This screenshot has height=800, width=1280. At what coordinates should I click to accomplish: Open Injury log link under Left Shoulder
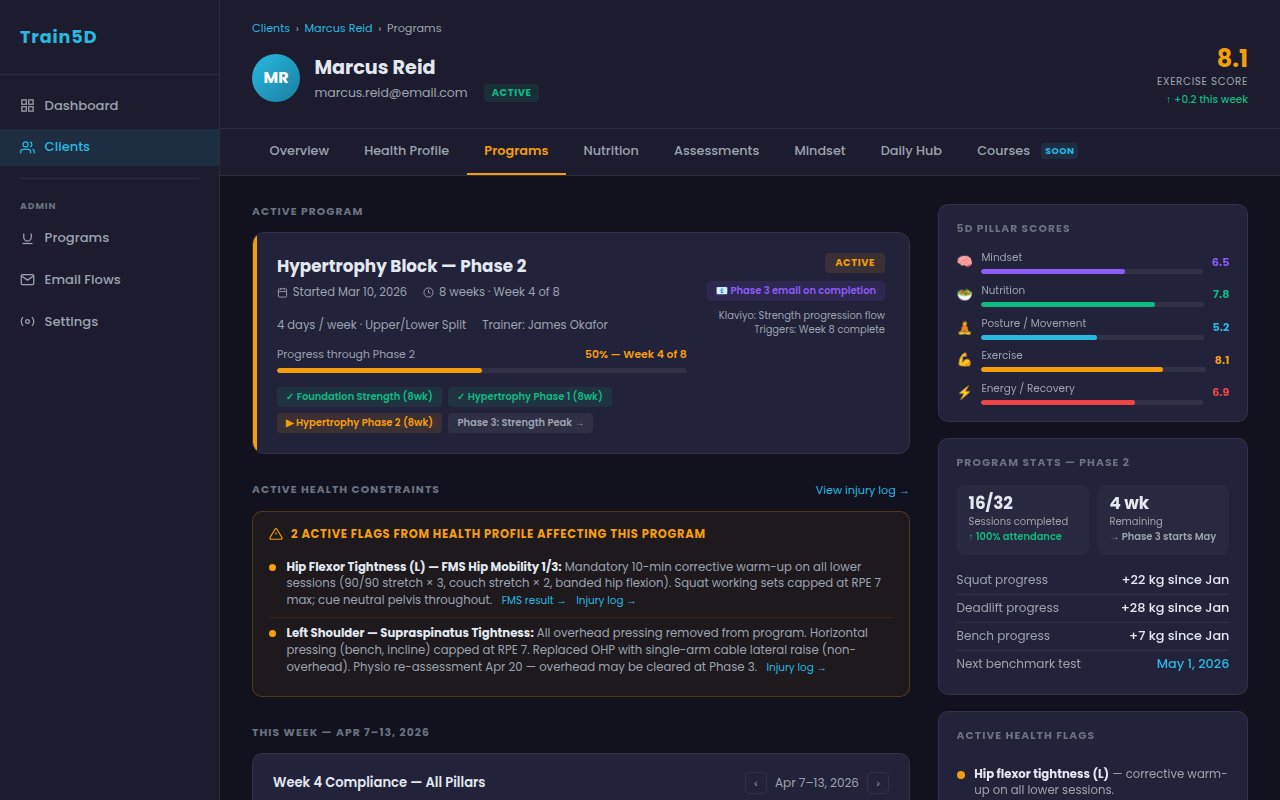[796, 668]
